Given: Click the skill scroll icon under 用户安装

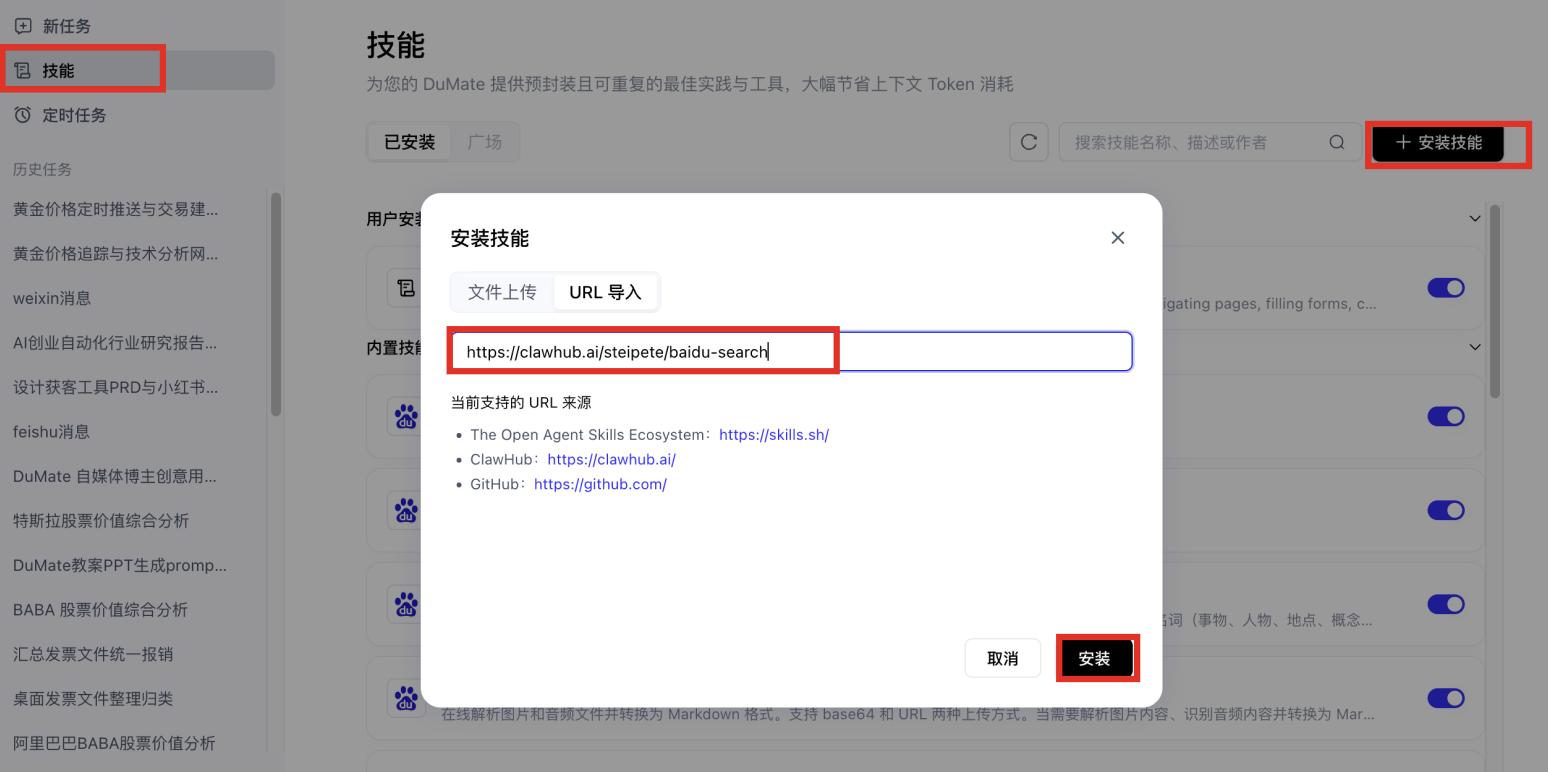Looking at the screenshot, I should (x=406, y=287).
